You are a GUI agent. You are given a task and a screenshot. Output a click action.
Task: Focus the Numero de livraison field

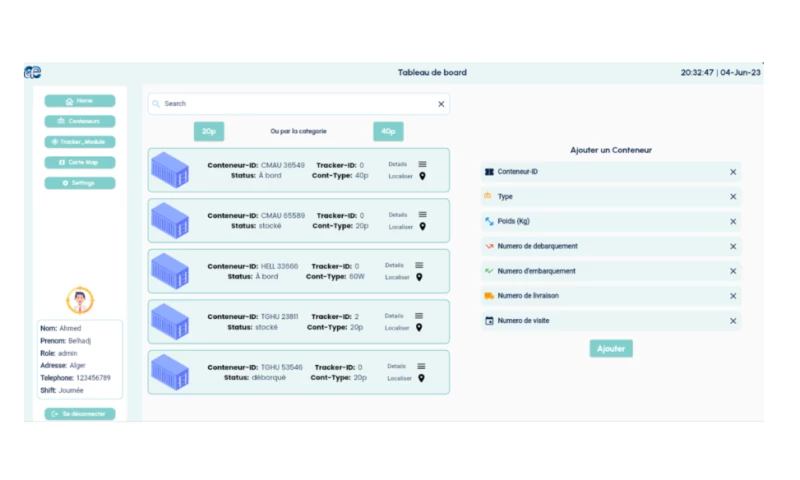(x=600, y=296)
